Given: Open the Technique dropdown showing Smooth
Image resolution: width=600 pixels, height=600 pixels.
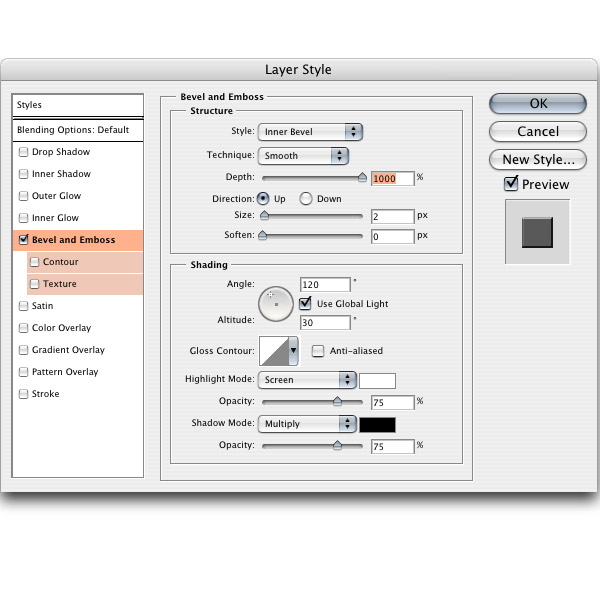Looking at the screenshot, I should click(x=303, y=156).
